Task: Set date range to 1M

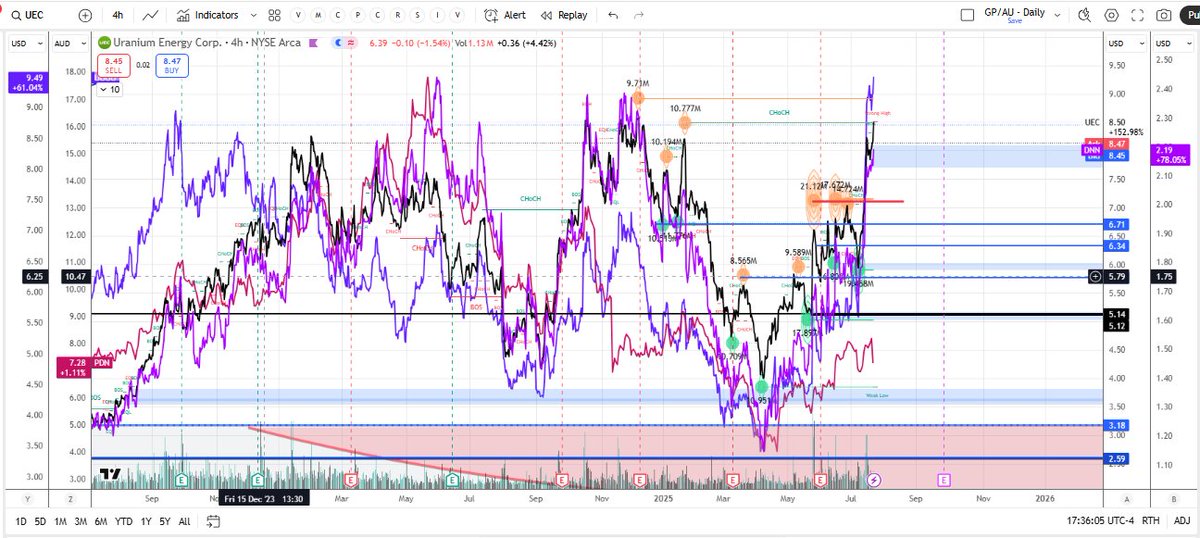Action: [x=59, y=521]
